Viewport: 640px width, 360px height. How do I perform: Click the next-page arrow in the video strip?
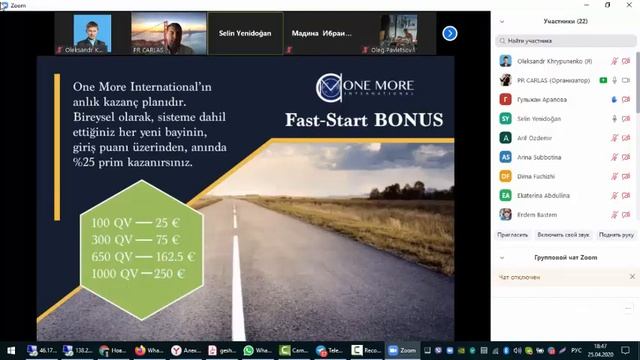point(450,33)
